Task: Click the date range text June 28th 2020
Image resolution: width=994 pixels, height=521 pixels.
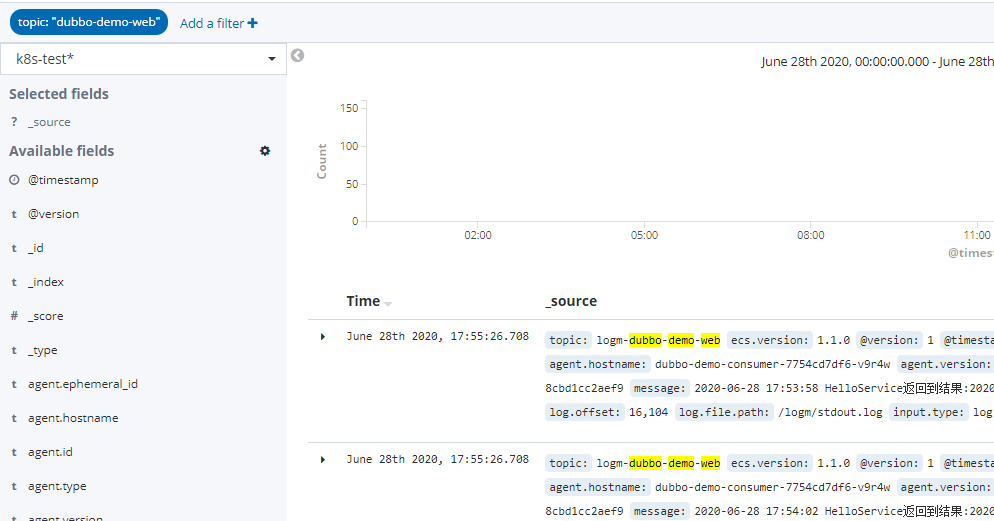Action: pos(877,61)
